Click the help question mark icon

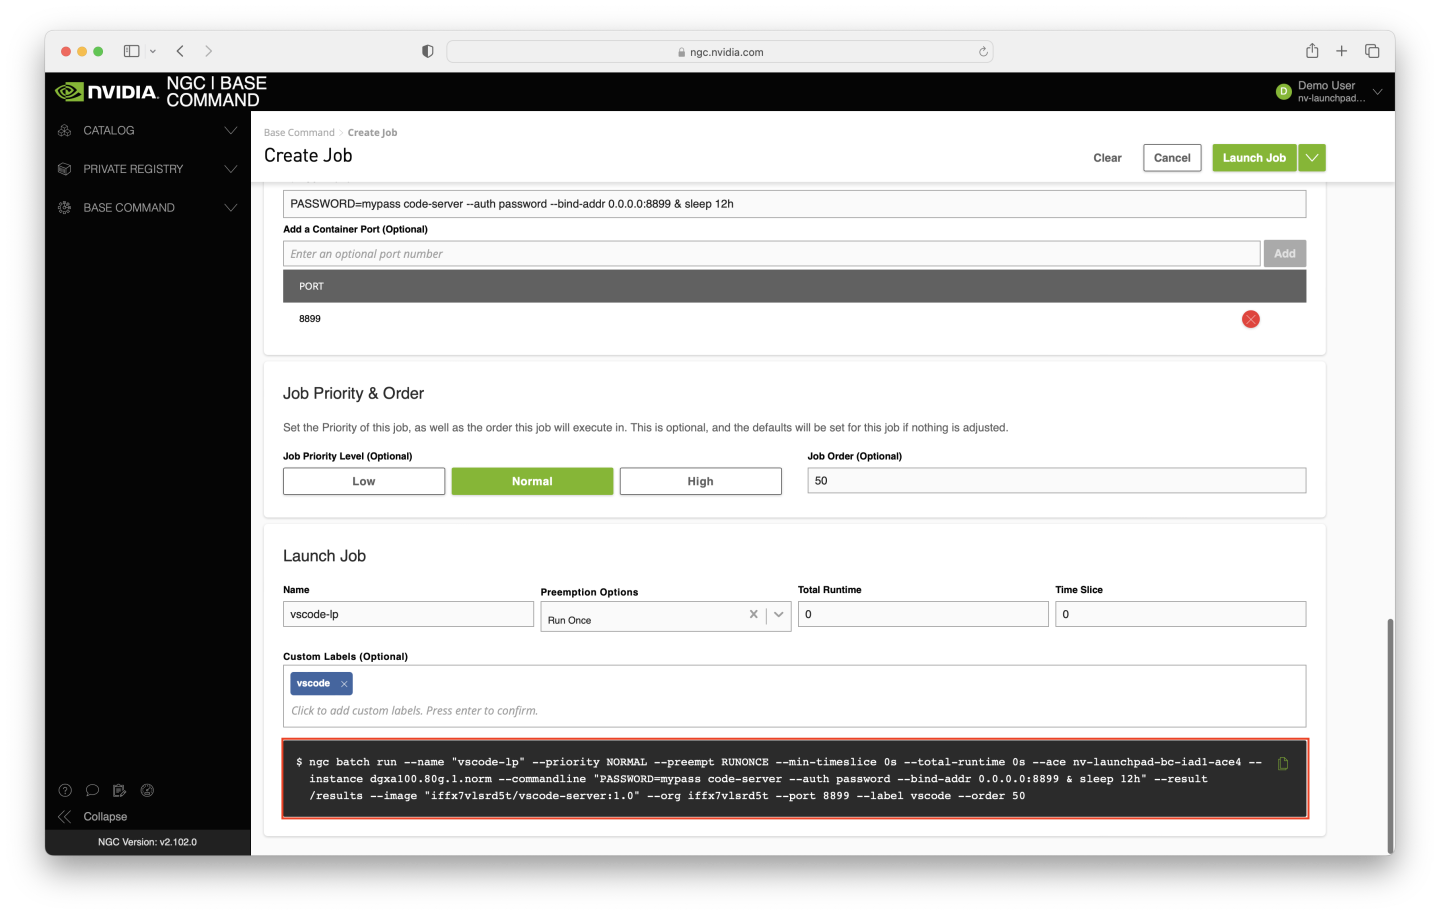click(65, 790)
